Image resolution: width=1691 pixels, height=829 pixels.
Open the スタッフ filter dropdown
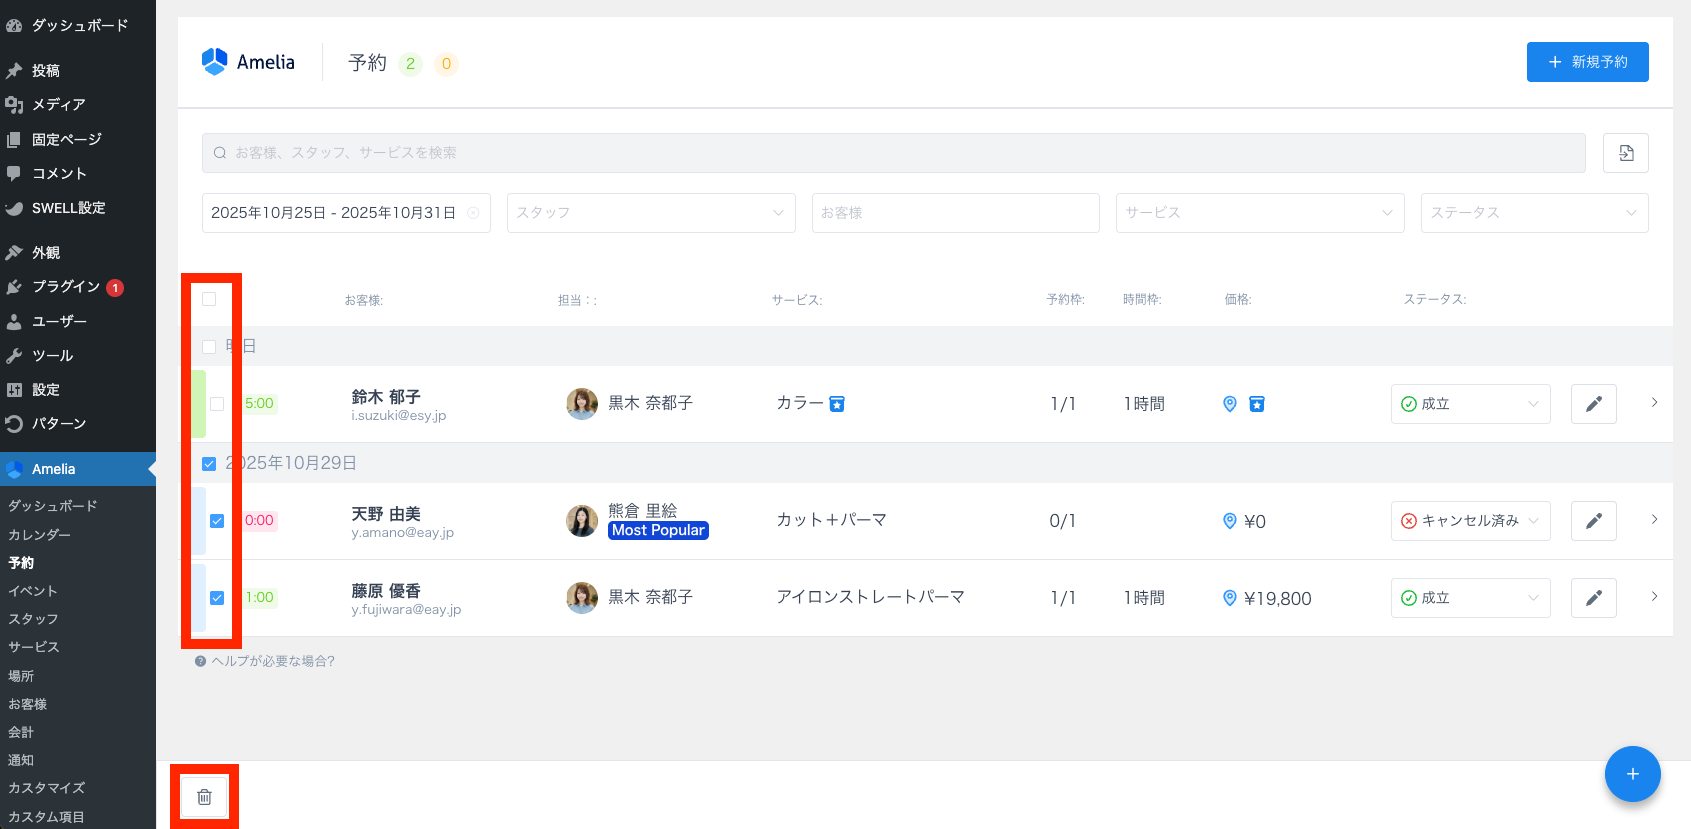click(x=650, y=213)
